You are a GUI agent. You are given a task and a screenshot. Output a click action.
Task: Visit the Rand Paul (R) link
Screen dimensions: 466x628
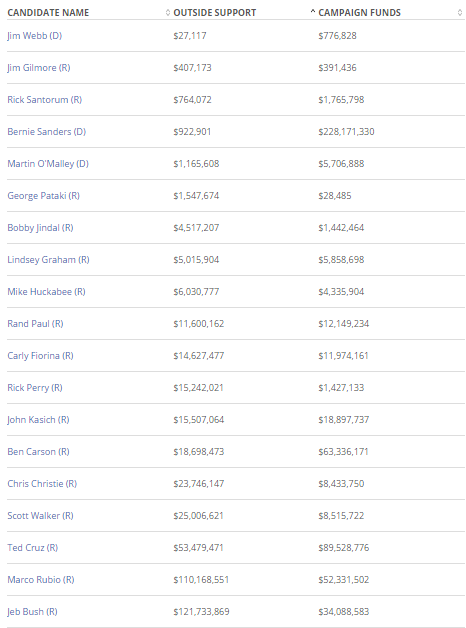35,324
